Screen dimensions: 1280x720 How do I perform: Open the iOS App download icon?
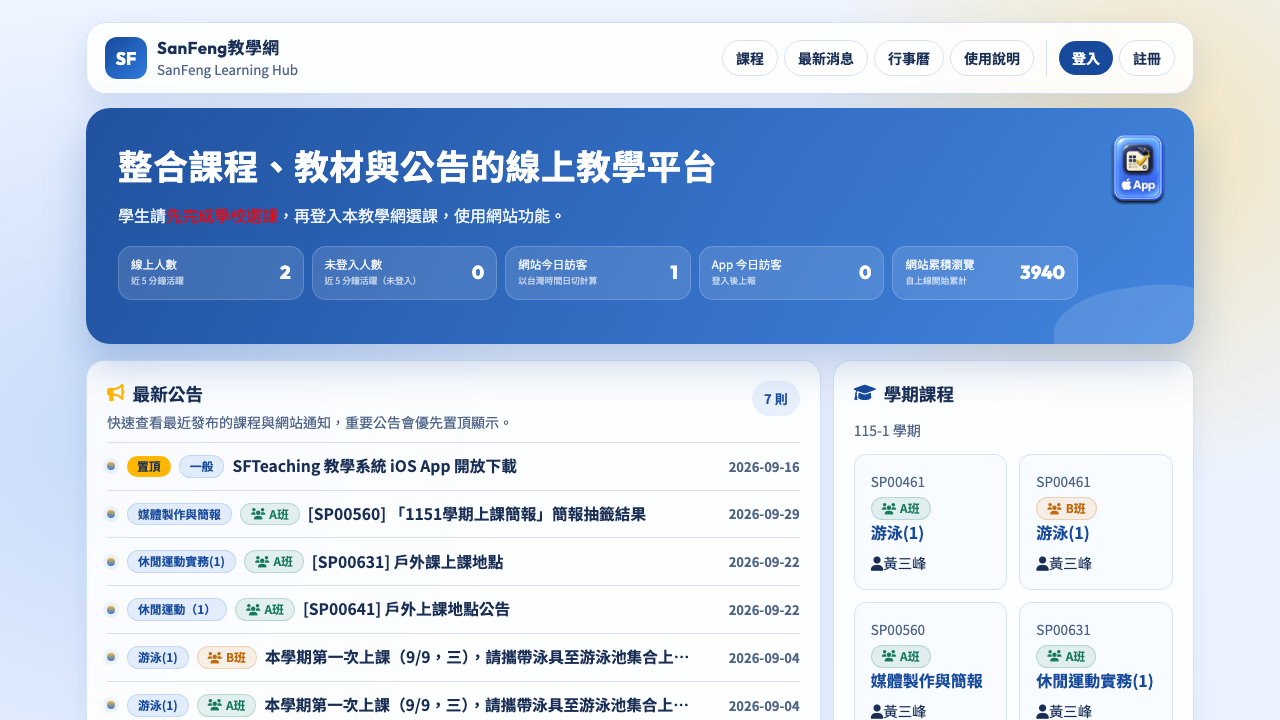[x=1138, y=169]
